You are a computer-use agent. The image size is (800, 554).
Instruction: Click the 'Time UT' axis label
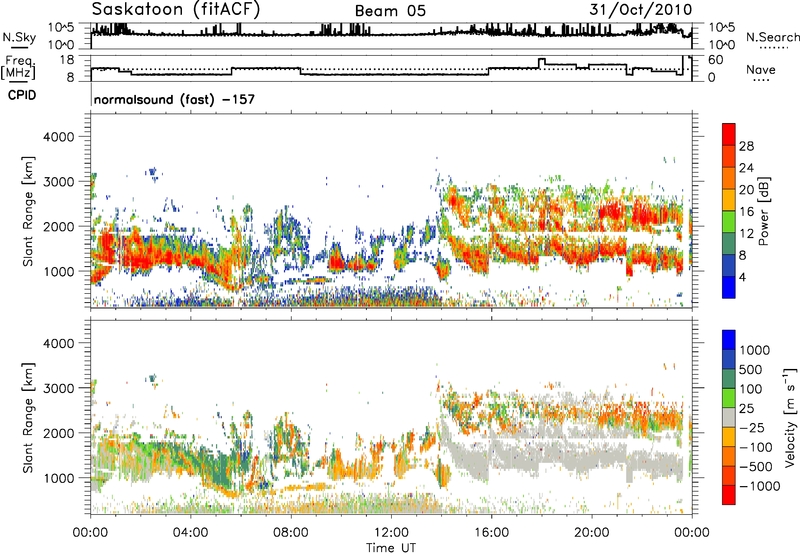pos(391,548)
